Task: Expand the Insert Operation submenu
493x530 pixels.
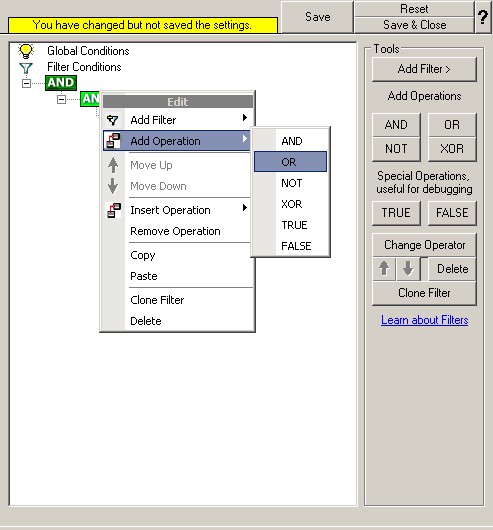Action: coord(245,208)
